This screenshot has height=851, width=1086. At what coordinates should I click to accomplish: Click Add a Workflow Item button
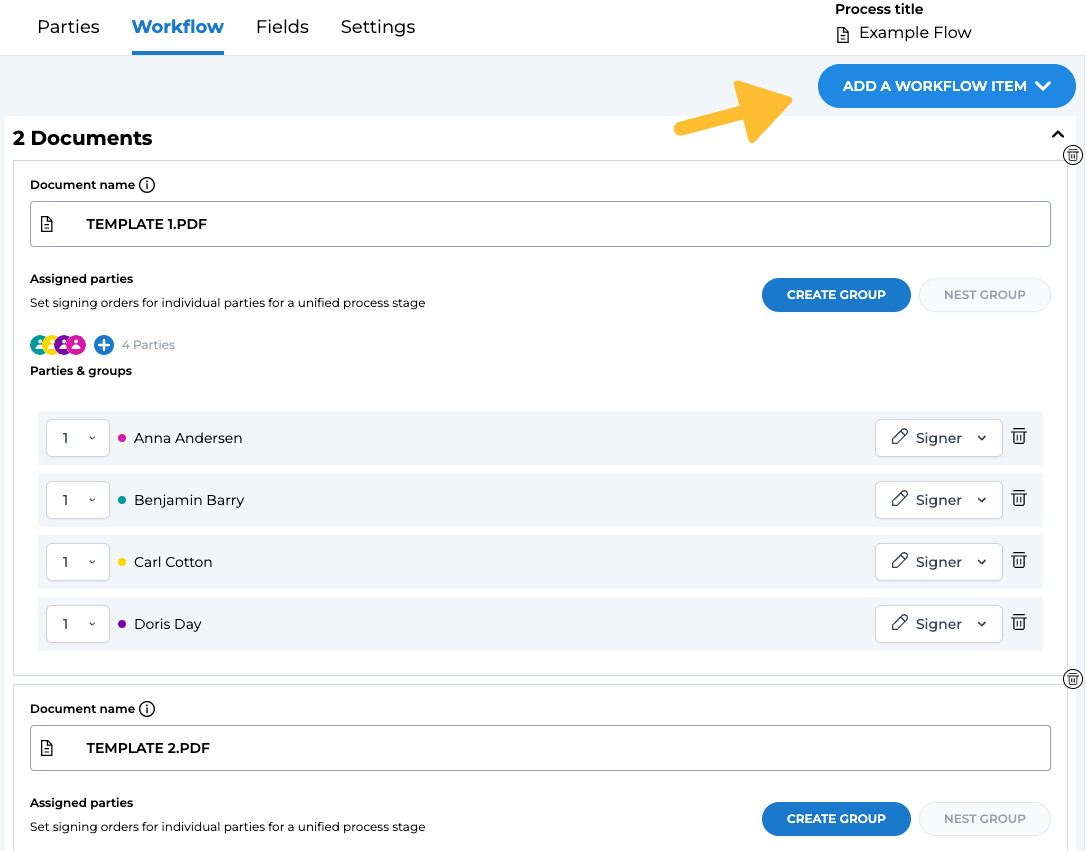click(x=946, y=86)
